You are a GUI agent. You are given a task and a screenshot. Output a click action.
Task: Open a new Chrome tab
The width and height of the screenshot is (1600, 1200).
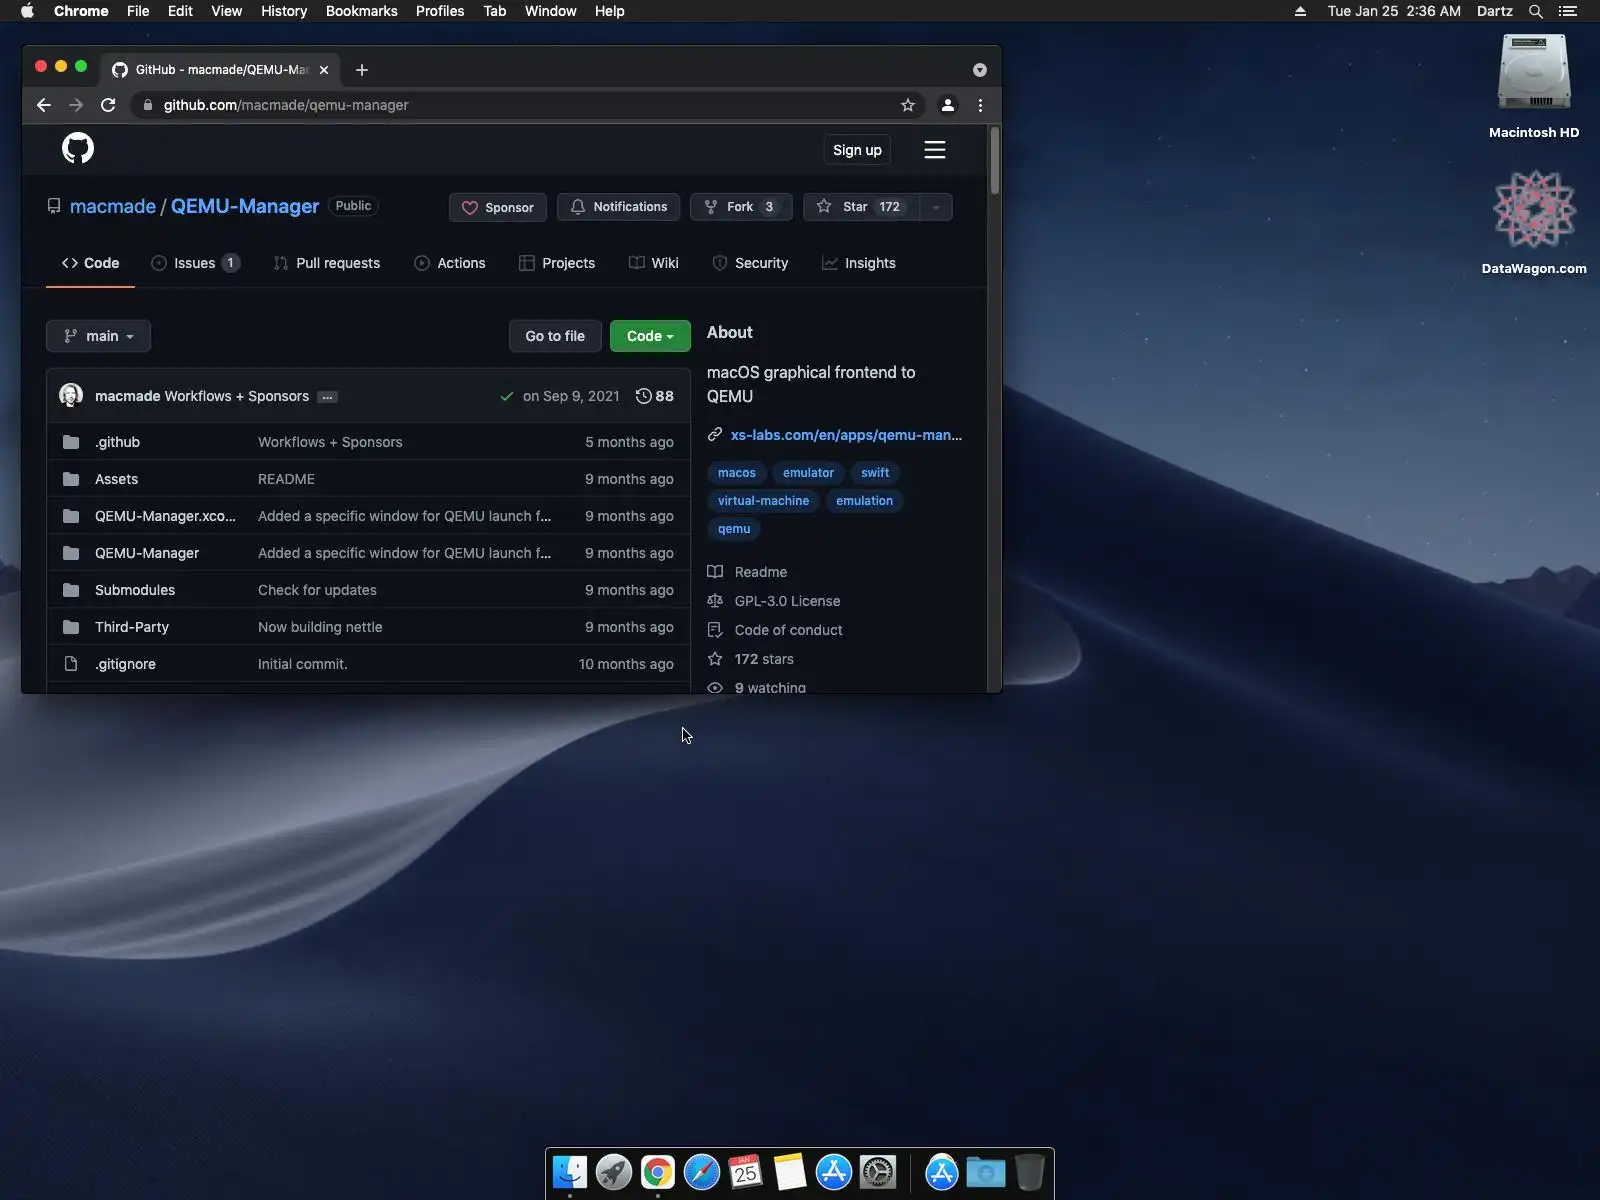(x=362, y=70)
